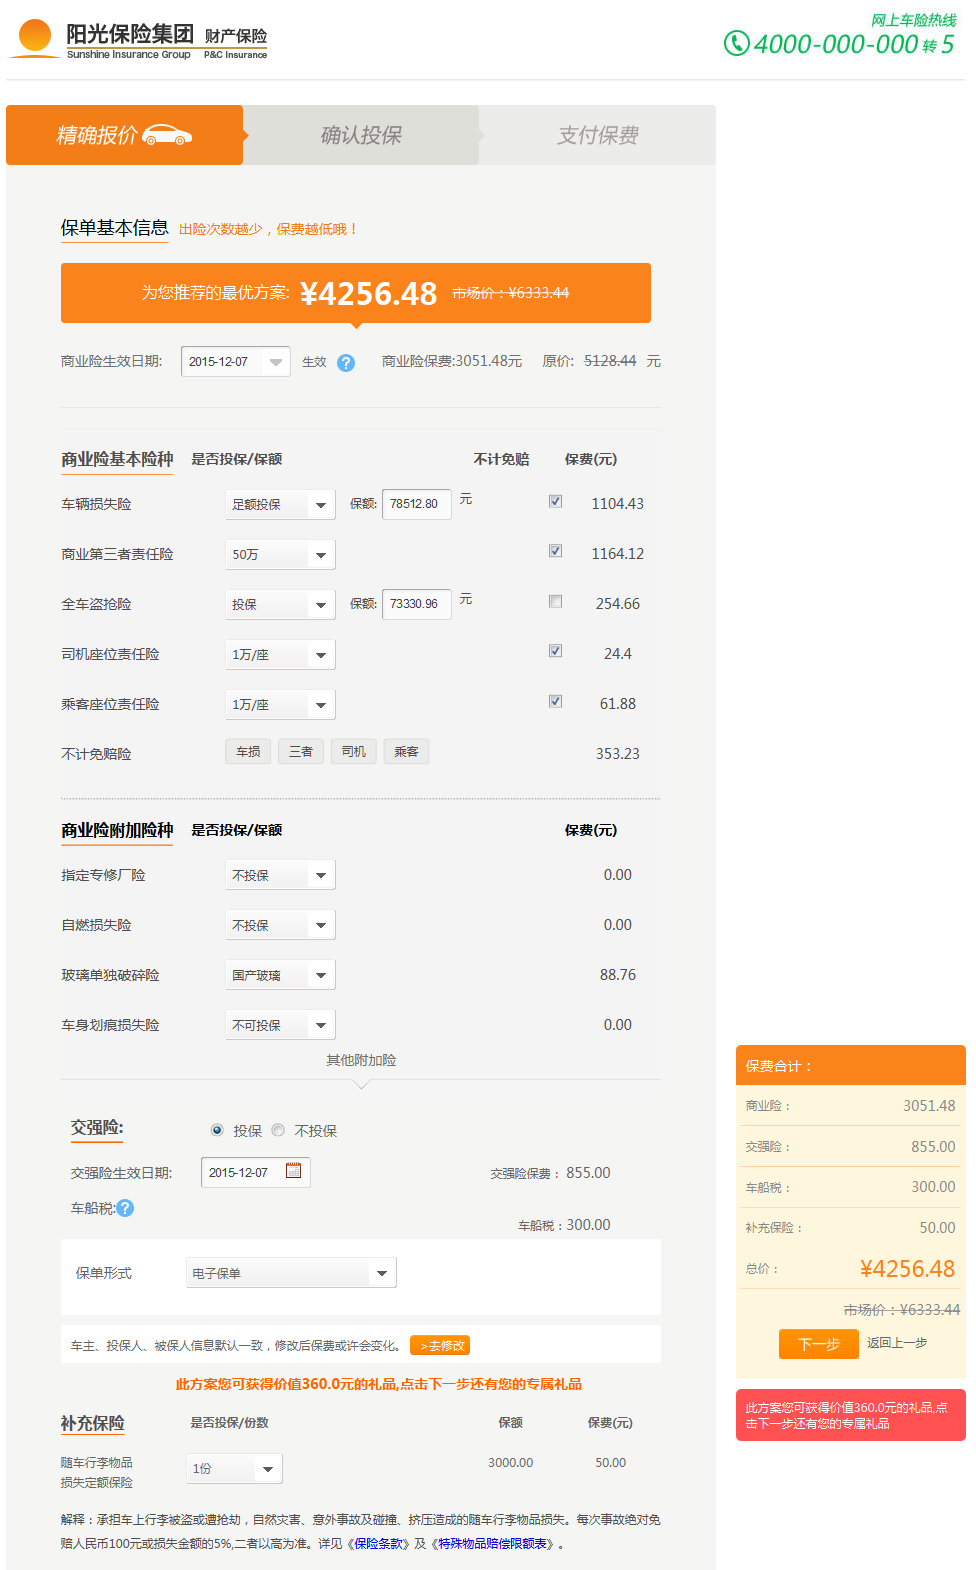Enable deductible waiver for theft insurance
The width and height of the screenshot is (976, 1570).
pos(555,602)
